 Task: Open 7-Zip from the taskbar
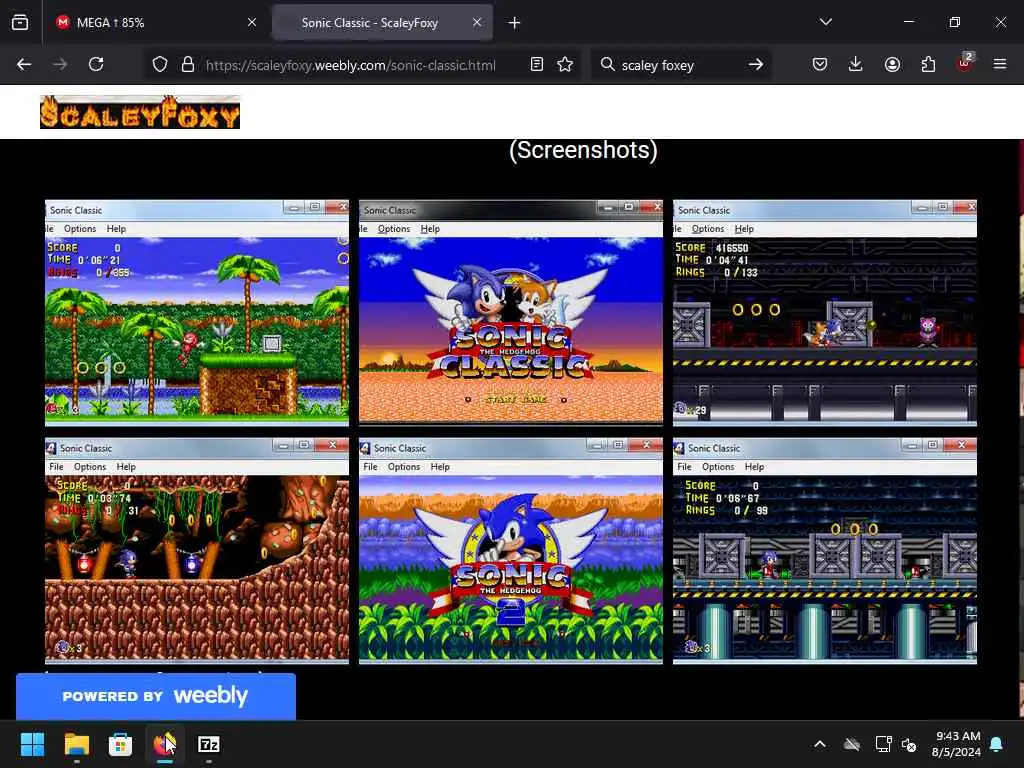point(208,744)
